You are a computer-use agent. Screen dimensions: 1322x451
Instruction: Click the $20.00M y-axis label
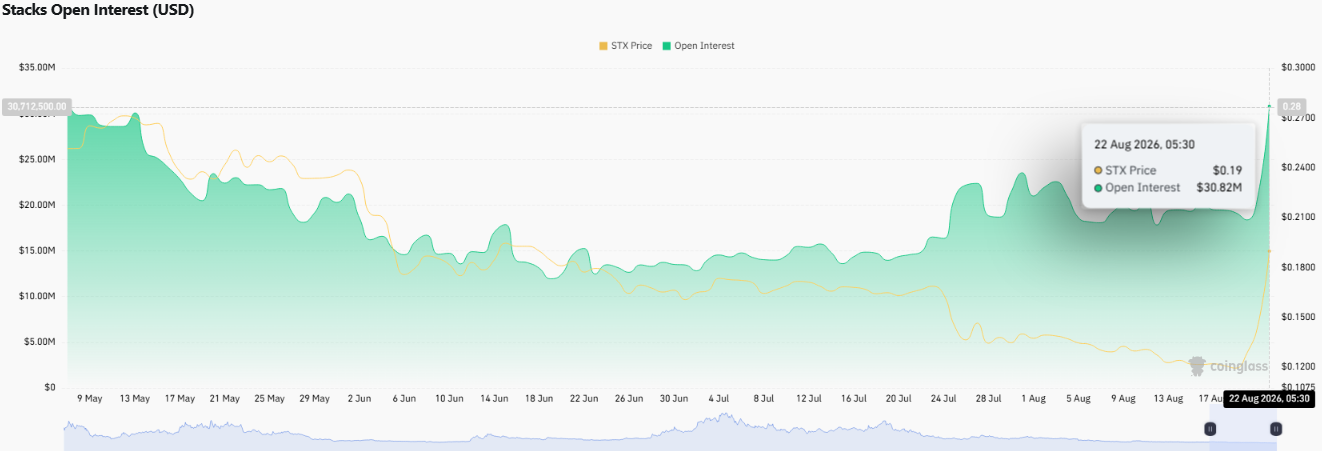click(x=37, y=205)
